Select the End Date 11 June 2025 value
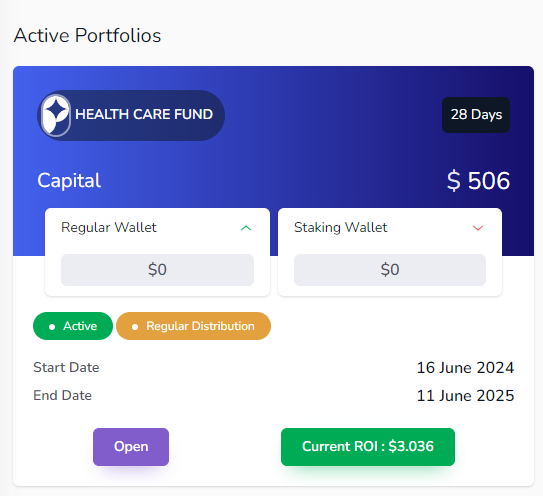The height and width of the screenshot is (496, 543). coord(465,396)
